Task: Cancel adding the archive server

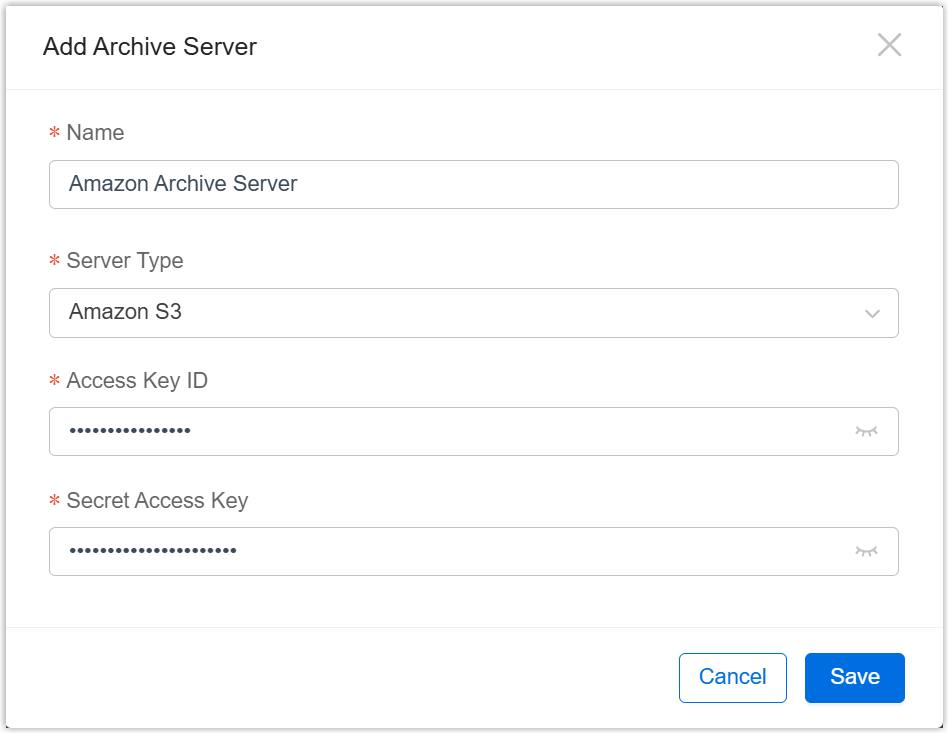Action: tap(732, 677)
